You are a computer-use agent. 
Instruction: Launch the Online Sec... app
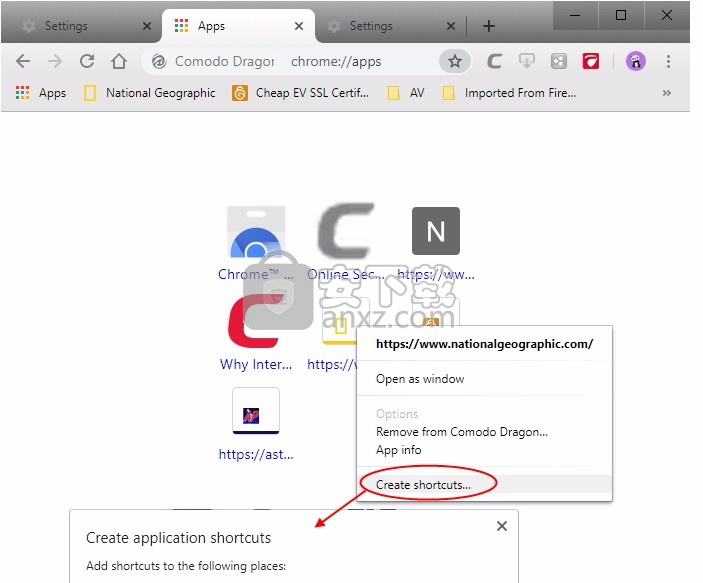(346, 231)
